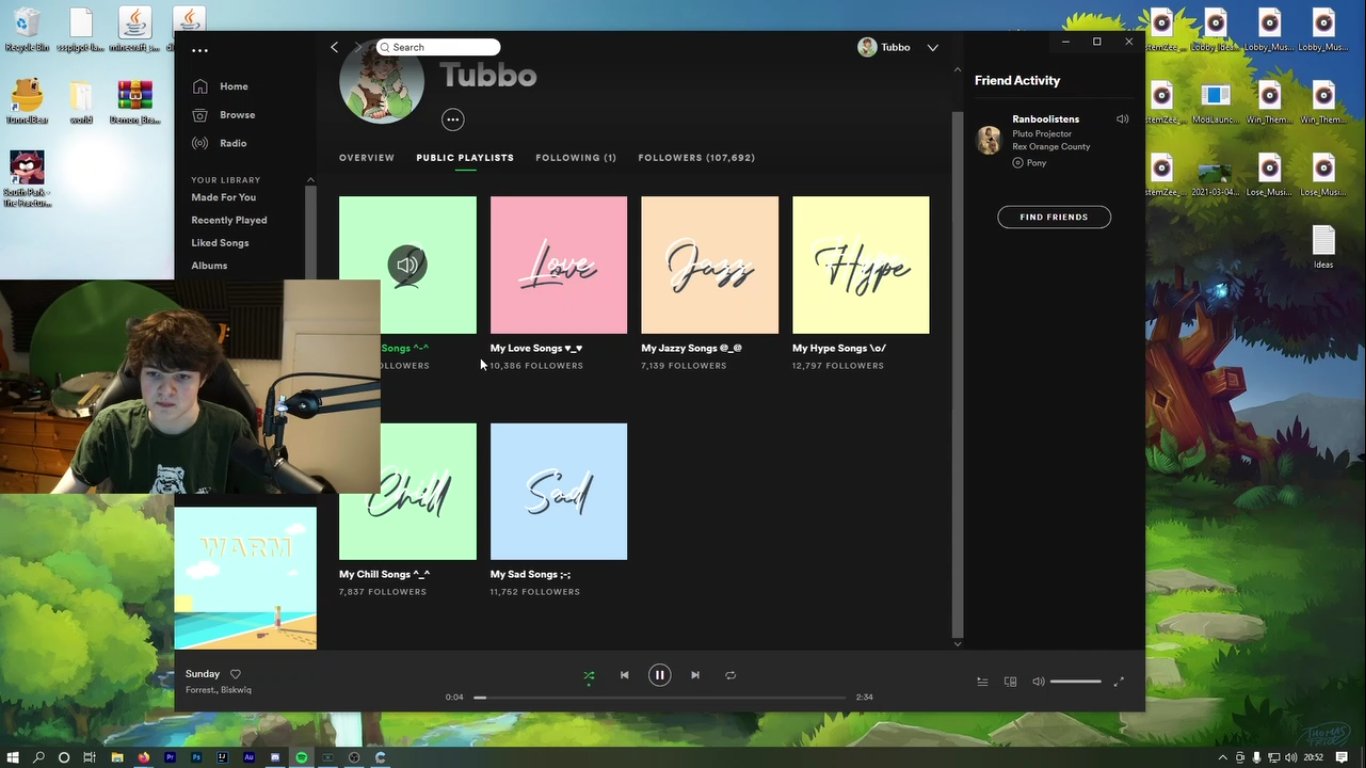Collapse the Your Library section arrow
The width and height of the screenshot is (1366, 768).
click(x=310, y=180)
